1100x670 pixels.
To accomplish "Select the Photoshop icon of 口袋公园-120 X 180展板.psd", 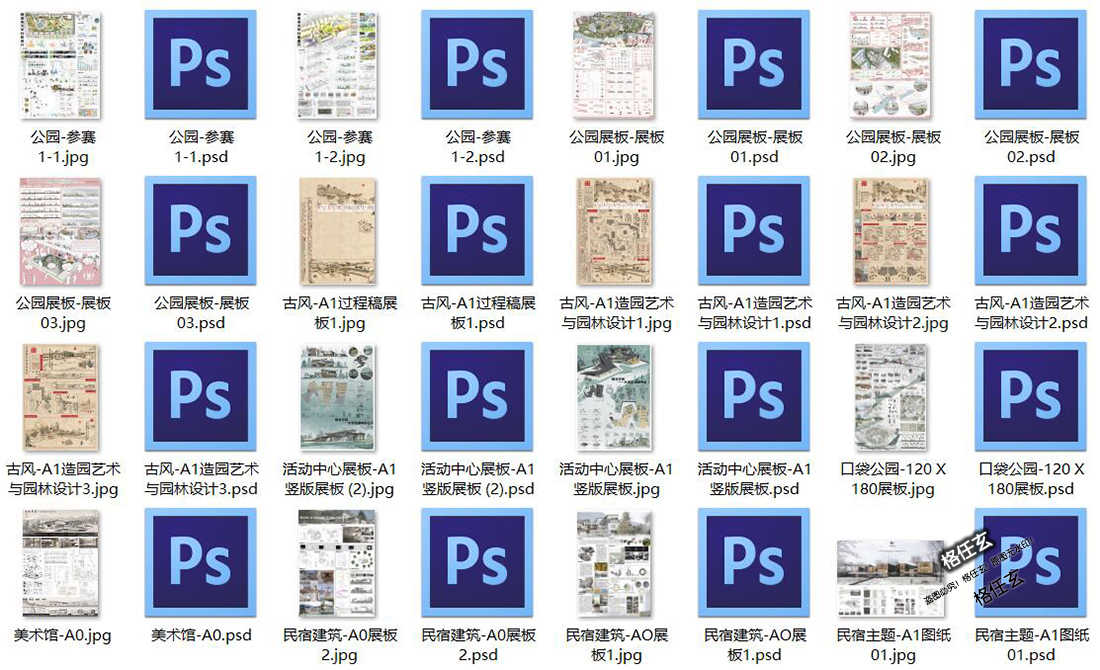I will pos(1031,396).
